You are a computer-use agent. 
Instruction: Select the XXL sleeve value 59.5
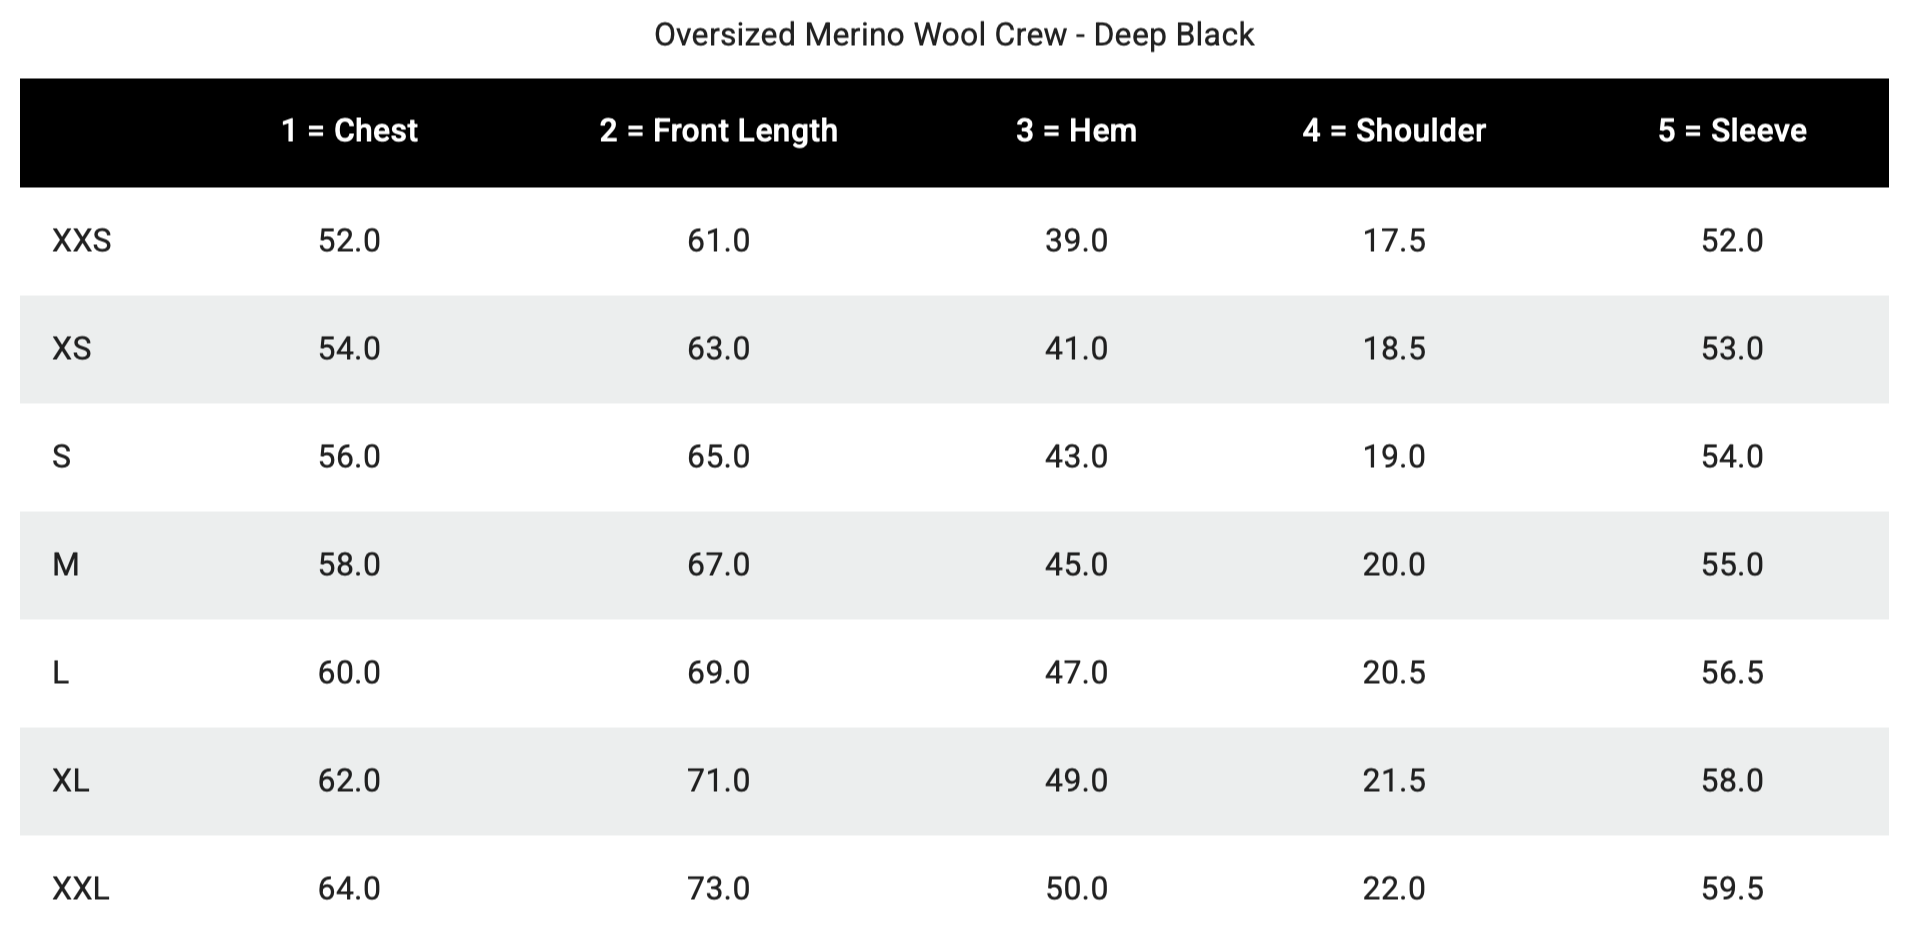click(1732, 889)
